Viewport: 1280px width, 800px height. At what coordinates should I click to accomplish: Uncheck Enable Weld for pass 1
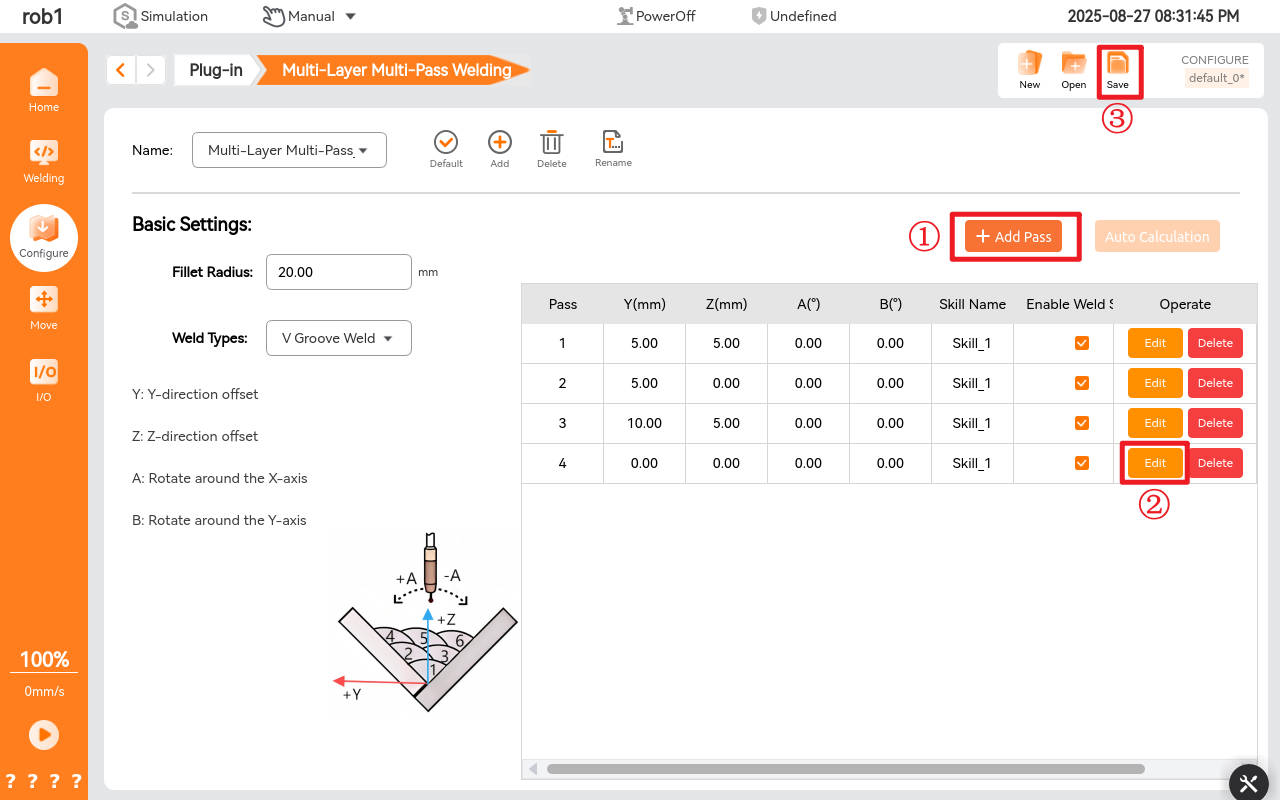[1081, 343]
